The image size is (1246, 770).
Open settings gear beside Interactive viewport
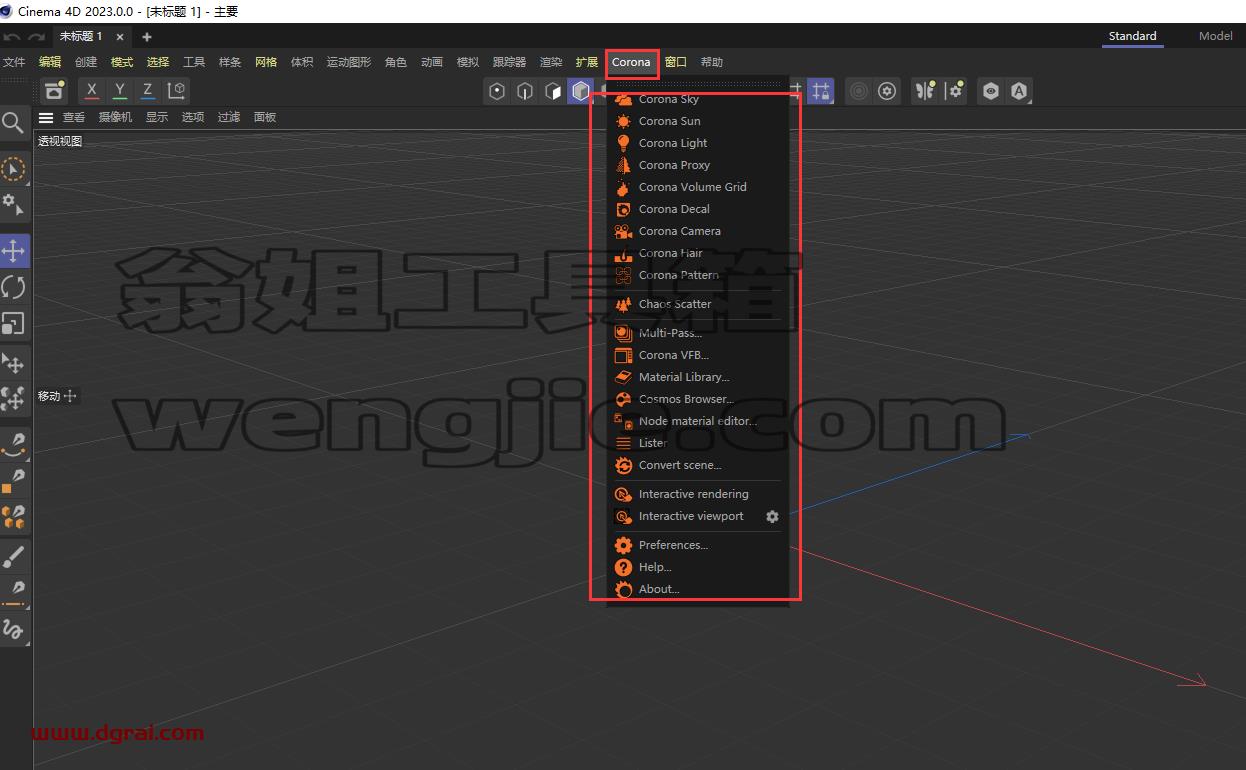772,517
